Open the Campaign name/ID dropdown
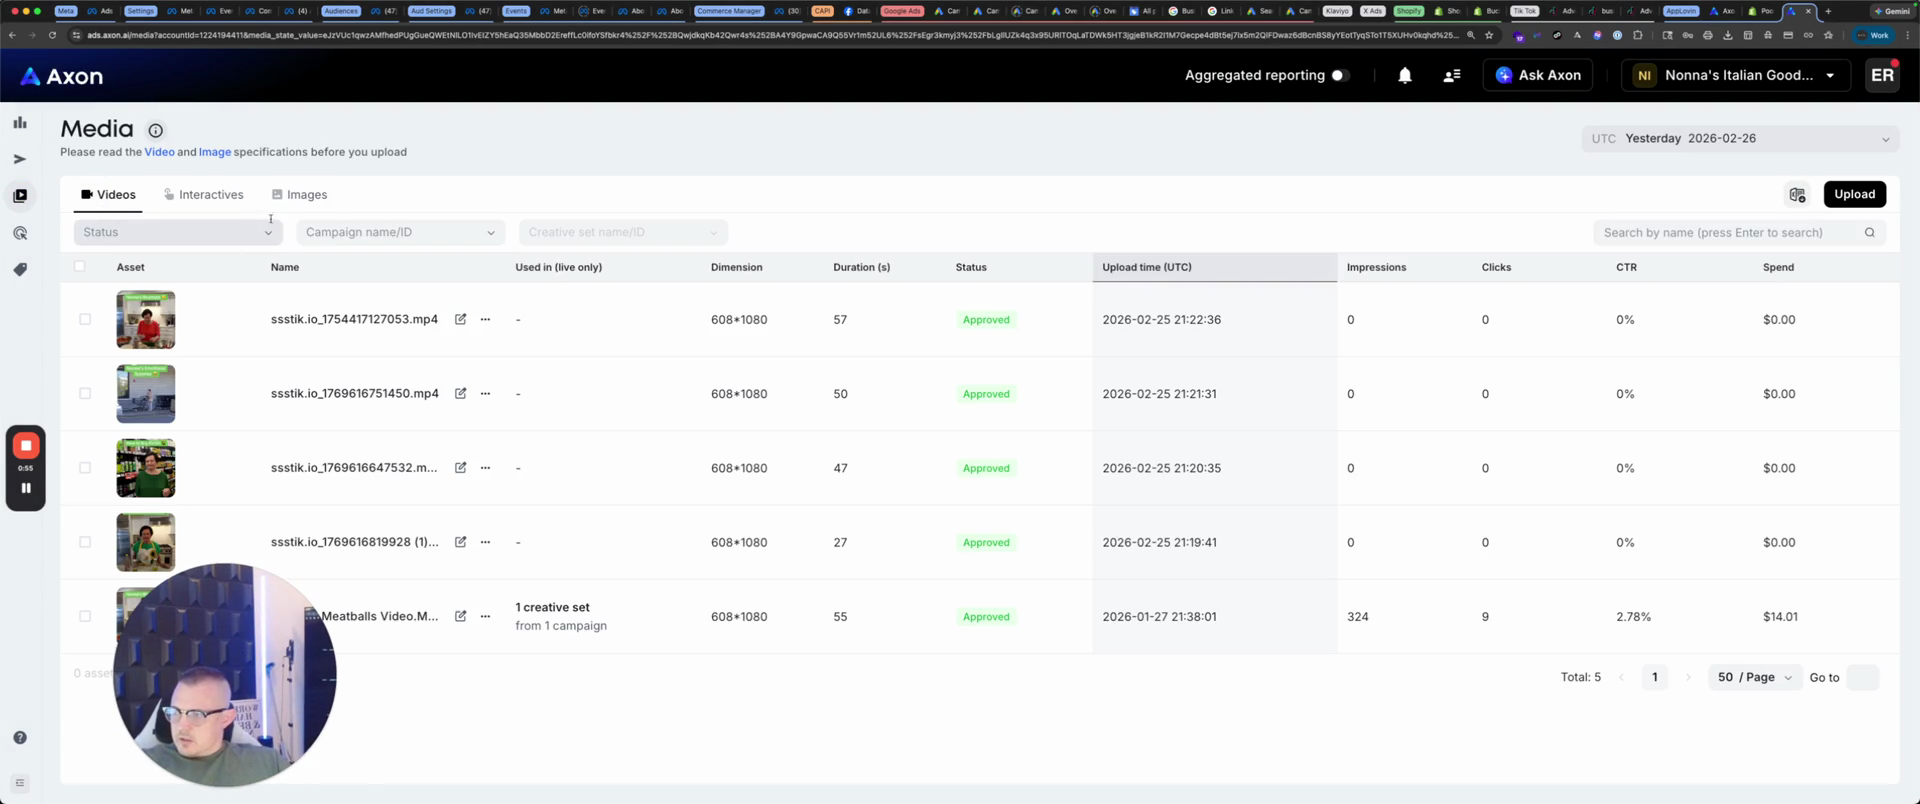This screenshot has height=804, width=1920. tap(400, 232)
